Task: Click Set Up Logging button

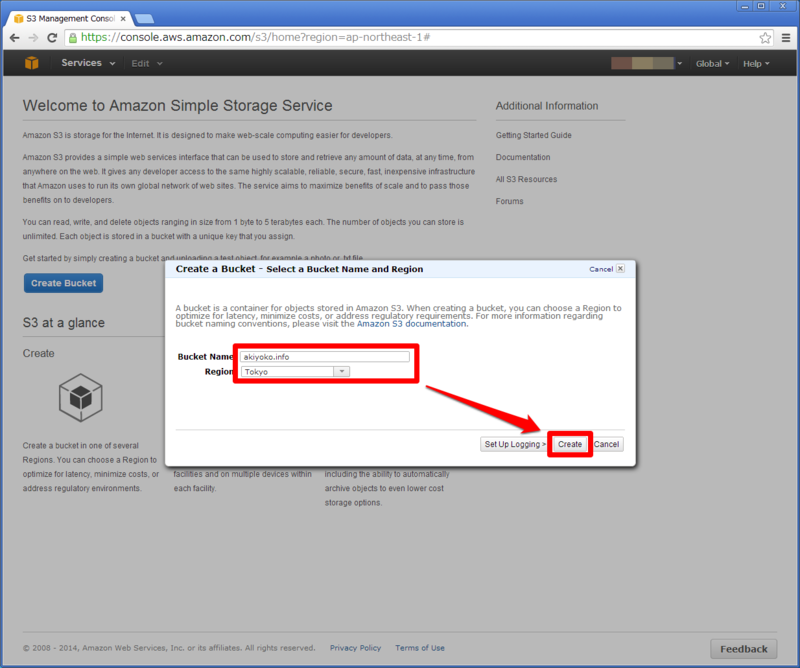Action: pos(513,444)
